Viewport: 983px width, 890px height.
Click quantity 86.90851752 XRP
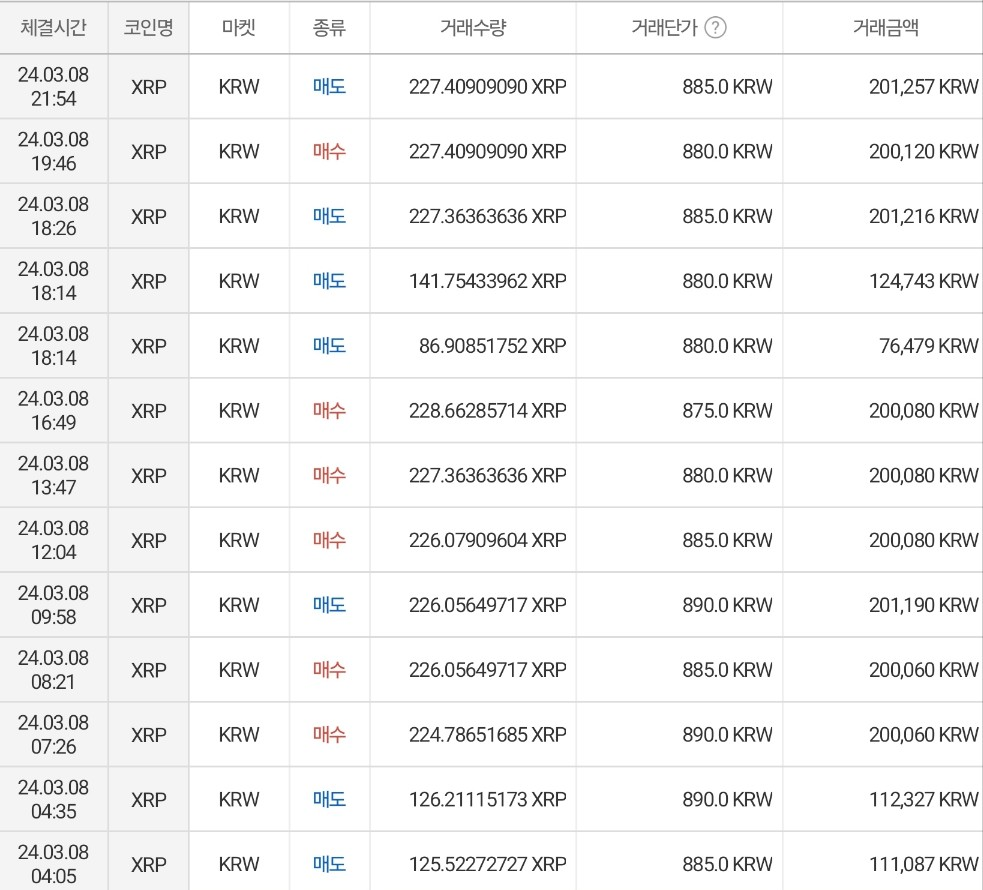click(x=493, y=346)
